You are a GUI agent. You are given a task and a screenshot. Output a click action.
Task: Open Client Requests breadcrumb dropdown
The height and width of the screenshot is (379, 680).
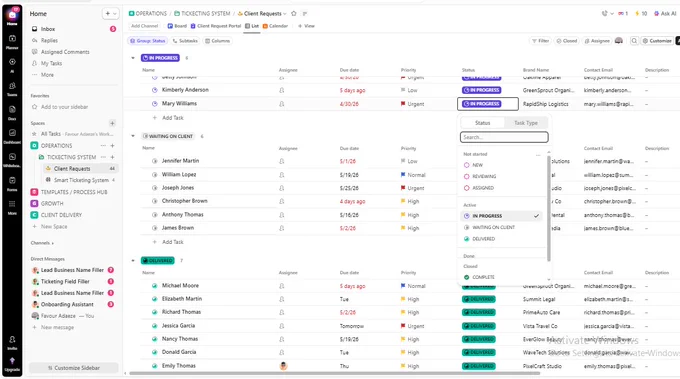284,14
